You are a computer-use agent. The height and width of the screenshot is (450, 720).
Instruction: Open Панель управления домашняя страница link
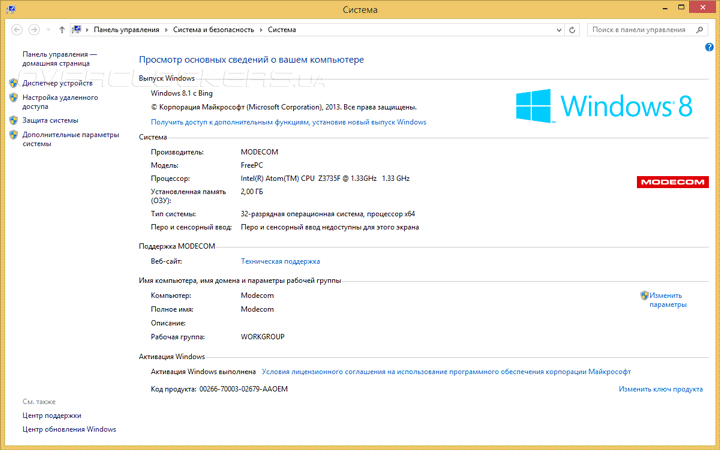pos(60,59)
